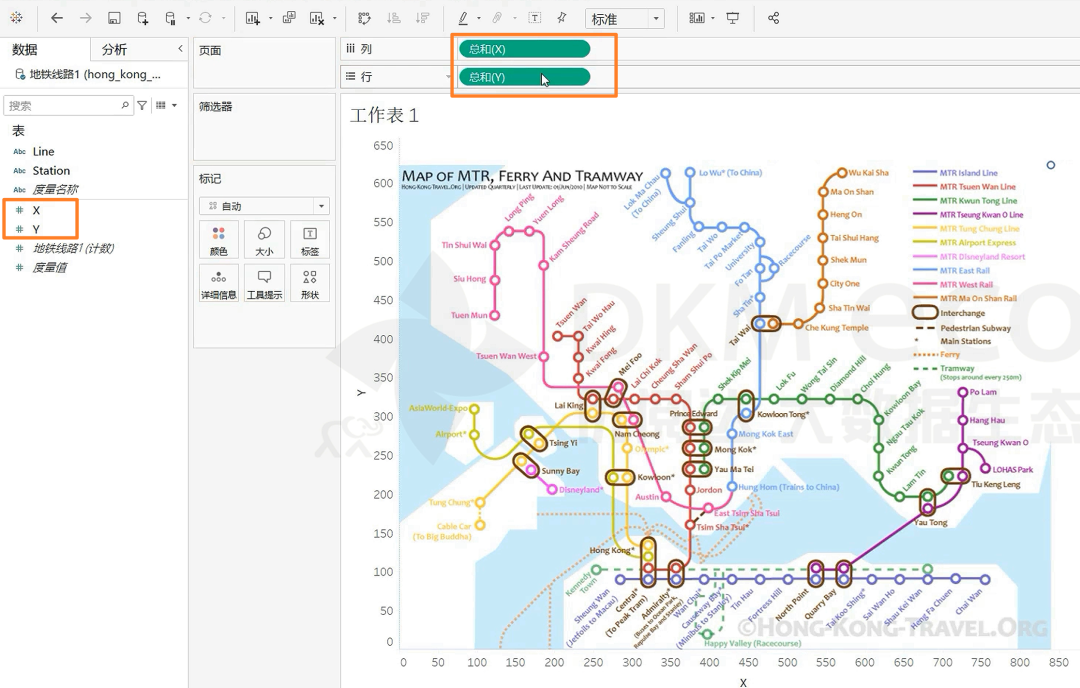The height and width of the screenshot is (688, 1080).
Task: Open the 自动 mark type dropdown
Action: [264, 206]
